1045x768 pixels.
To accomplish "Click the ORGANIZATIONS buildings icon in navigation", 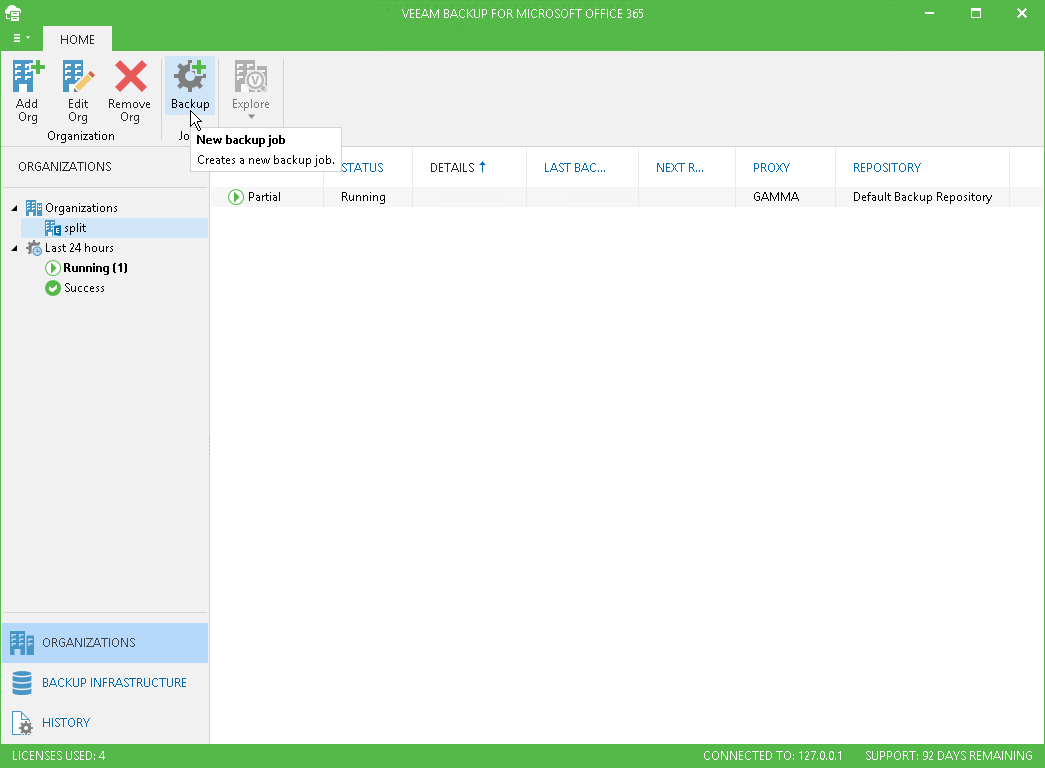I will [x=22, y=643].
